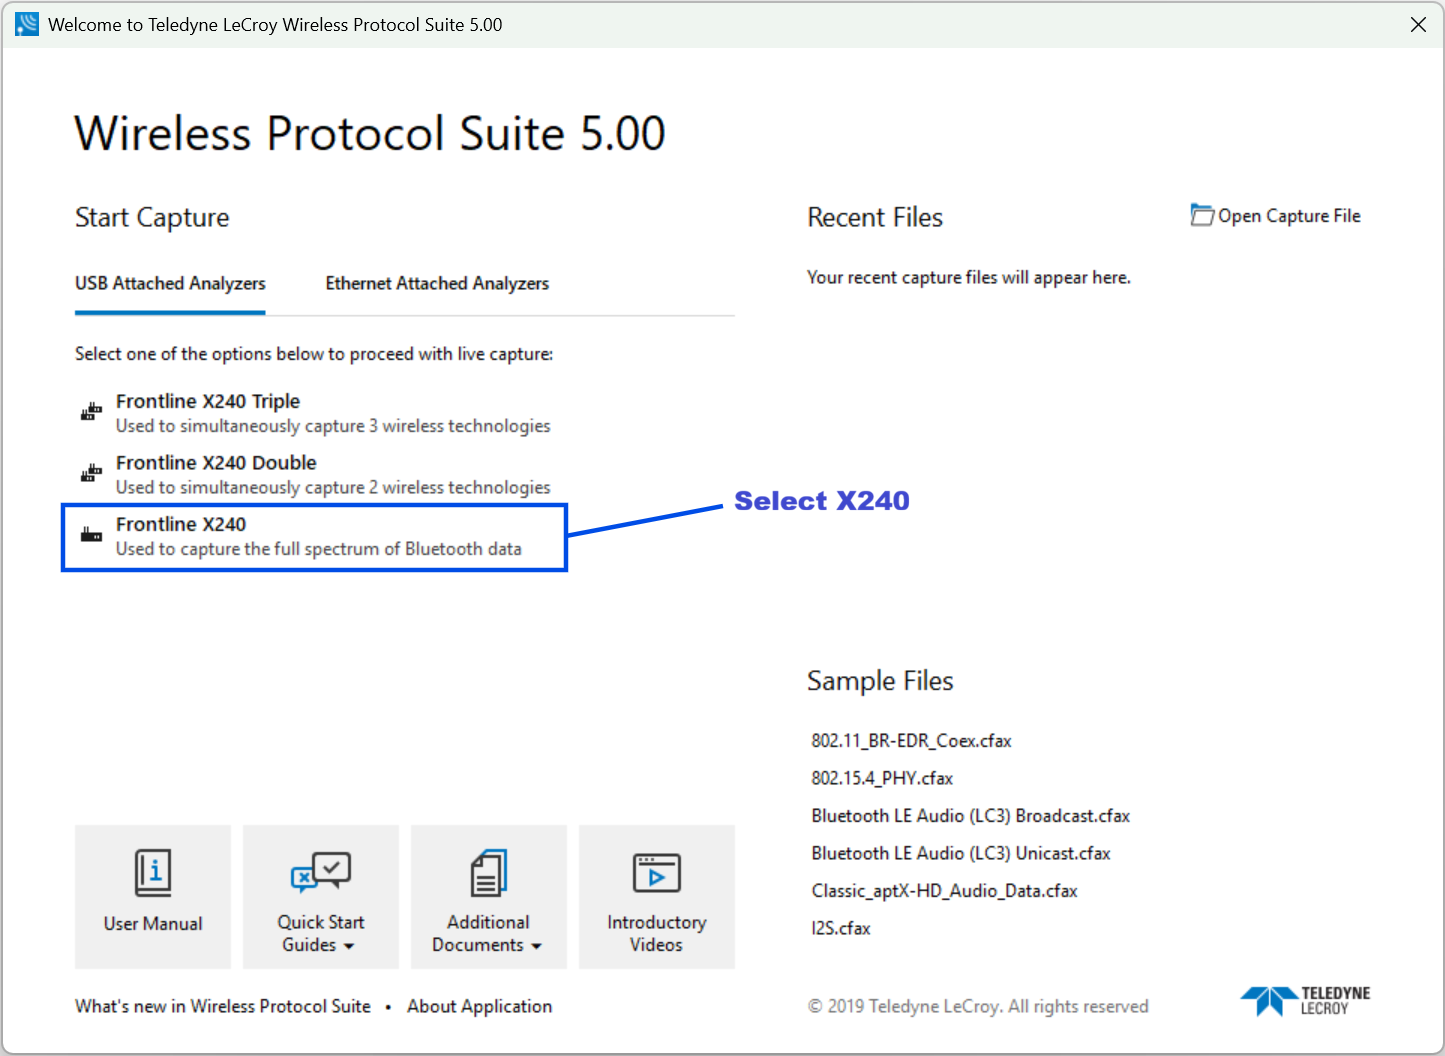1445x1056 pixels.
Task: Click the Additional Documents pages icon
Action: pos(489,873)
